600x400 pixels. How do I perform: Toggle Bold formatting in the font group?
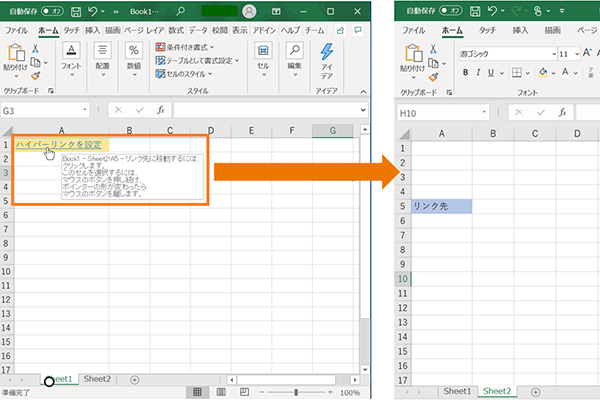coord(463,73)
